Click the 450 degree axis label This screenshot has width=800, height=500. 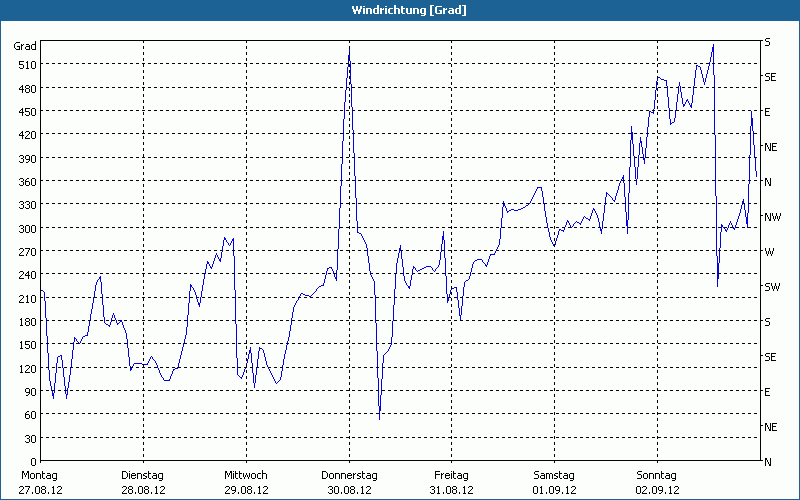[28, 112]
